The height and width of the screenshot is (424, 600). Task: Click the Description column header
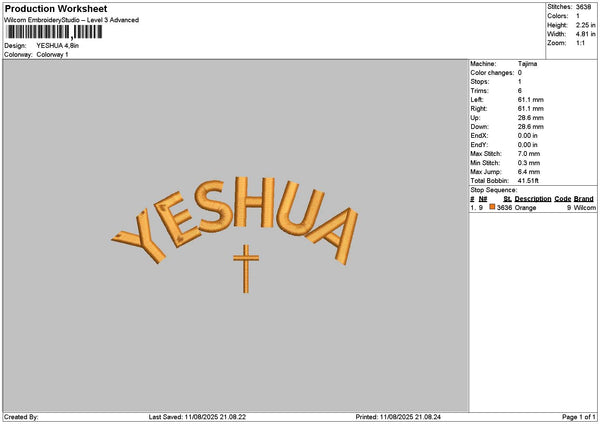click(533, 199)
